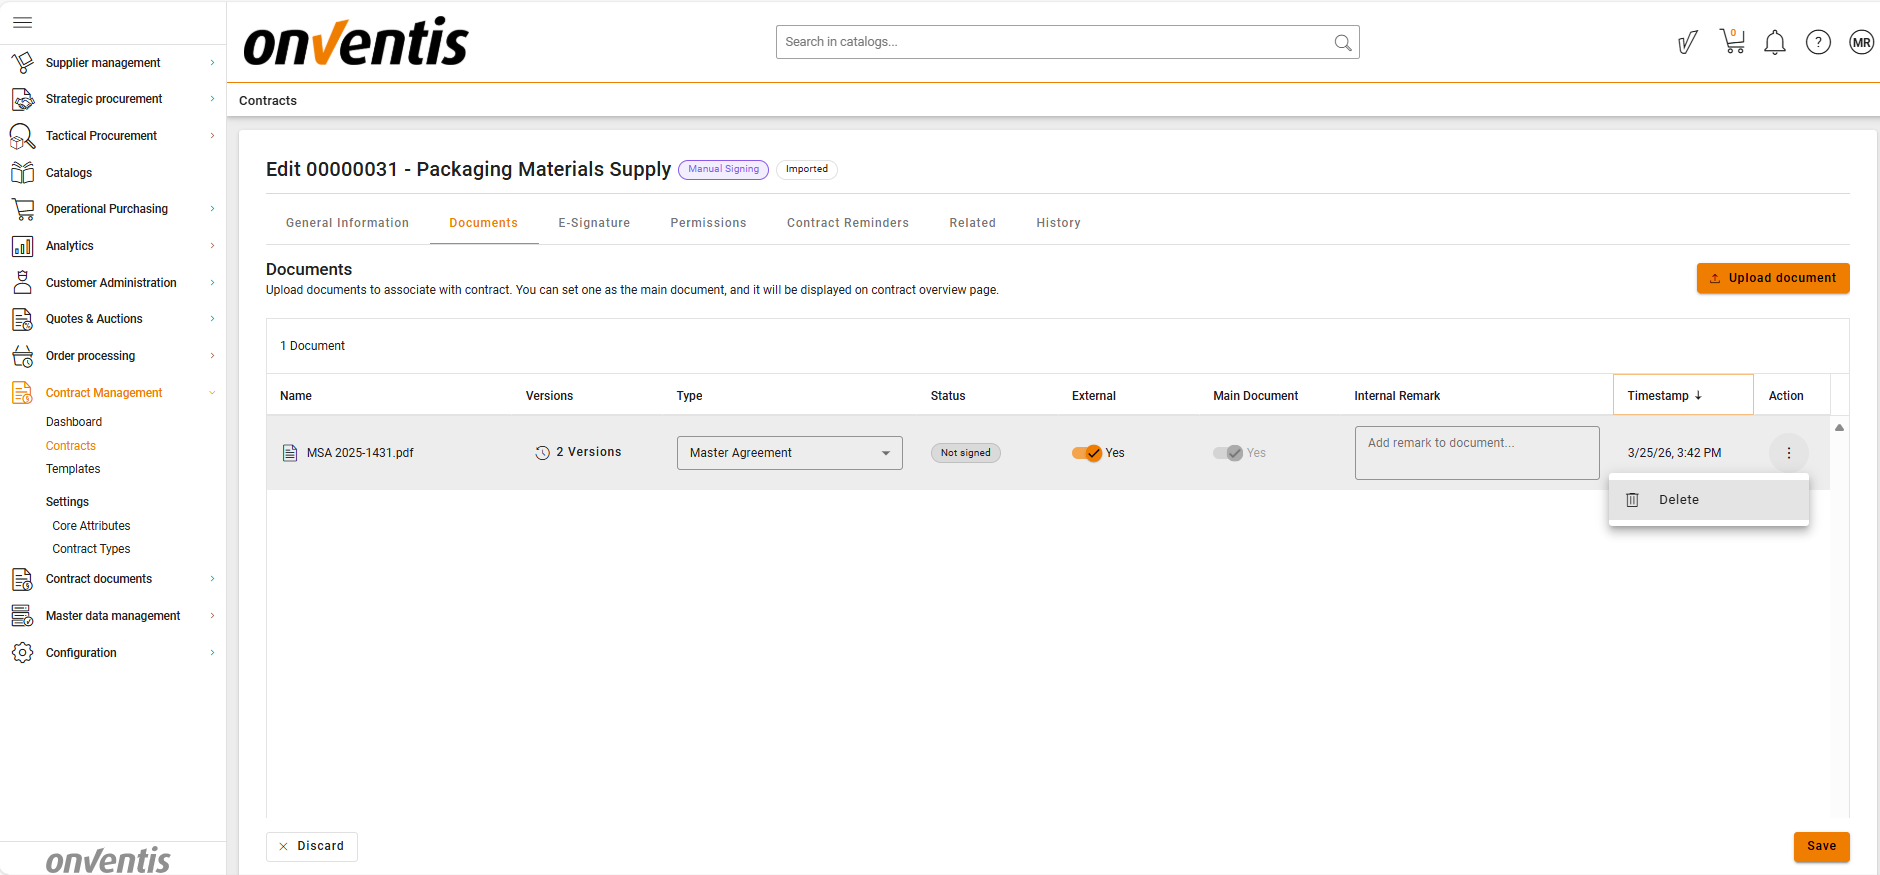Open the shopping cart icon
Screen dimensions: 1880x875
(x=1732, y=42)
